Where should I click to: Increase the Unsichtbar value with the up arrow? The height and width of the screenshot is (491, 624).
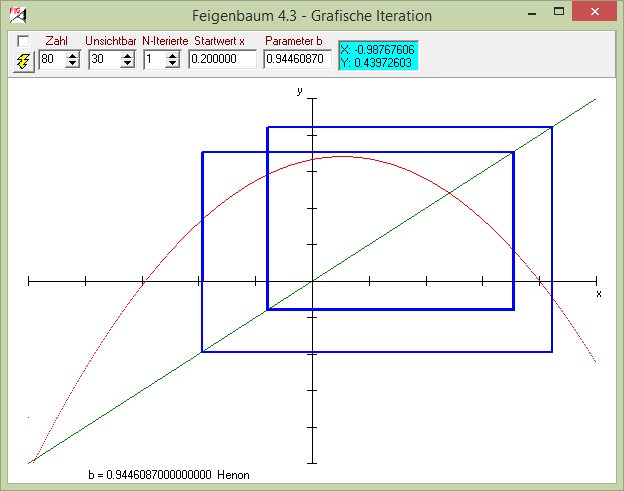pos(127,56)
